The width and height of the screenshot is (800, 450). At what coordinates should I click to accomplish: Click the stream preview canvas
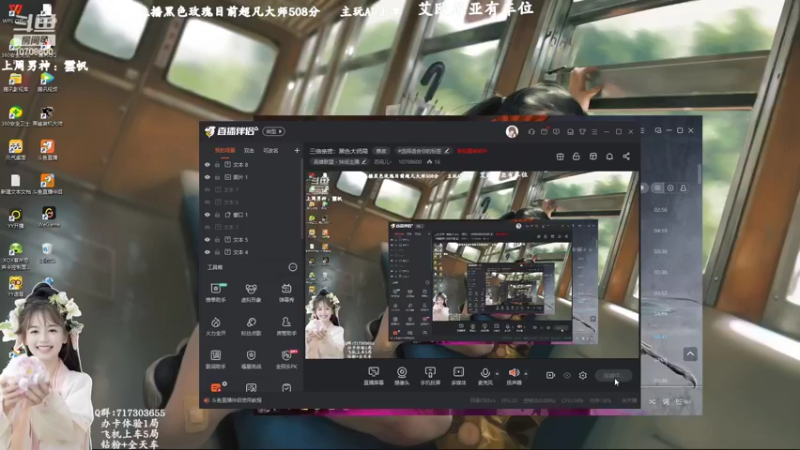[472, 265]
